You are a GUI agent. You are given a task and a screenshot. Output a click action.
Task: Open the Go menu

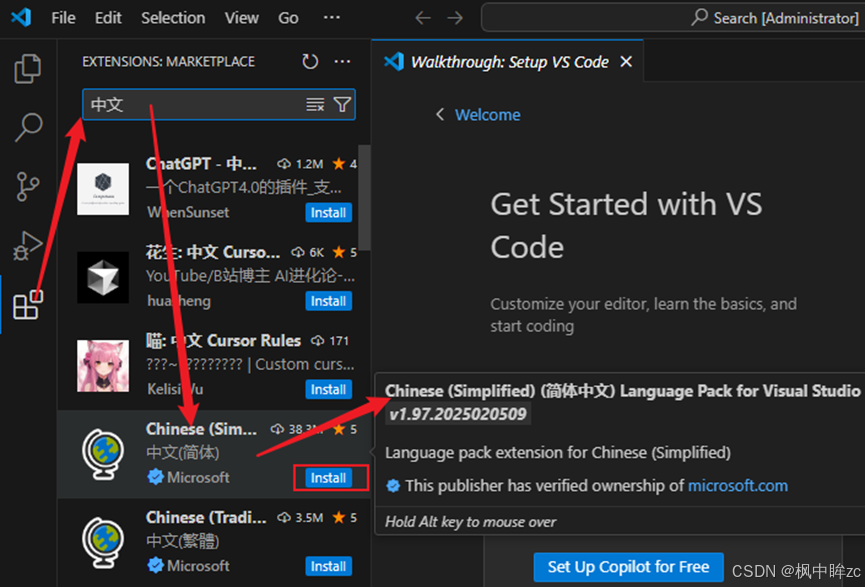pos(289,18)
